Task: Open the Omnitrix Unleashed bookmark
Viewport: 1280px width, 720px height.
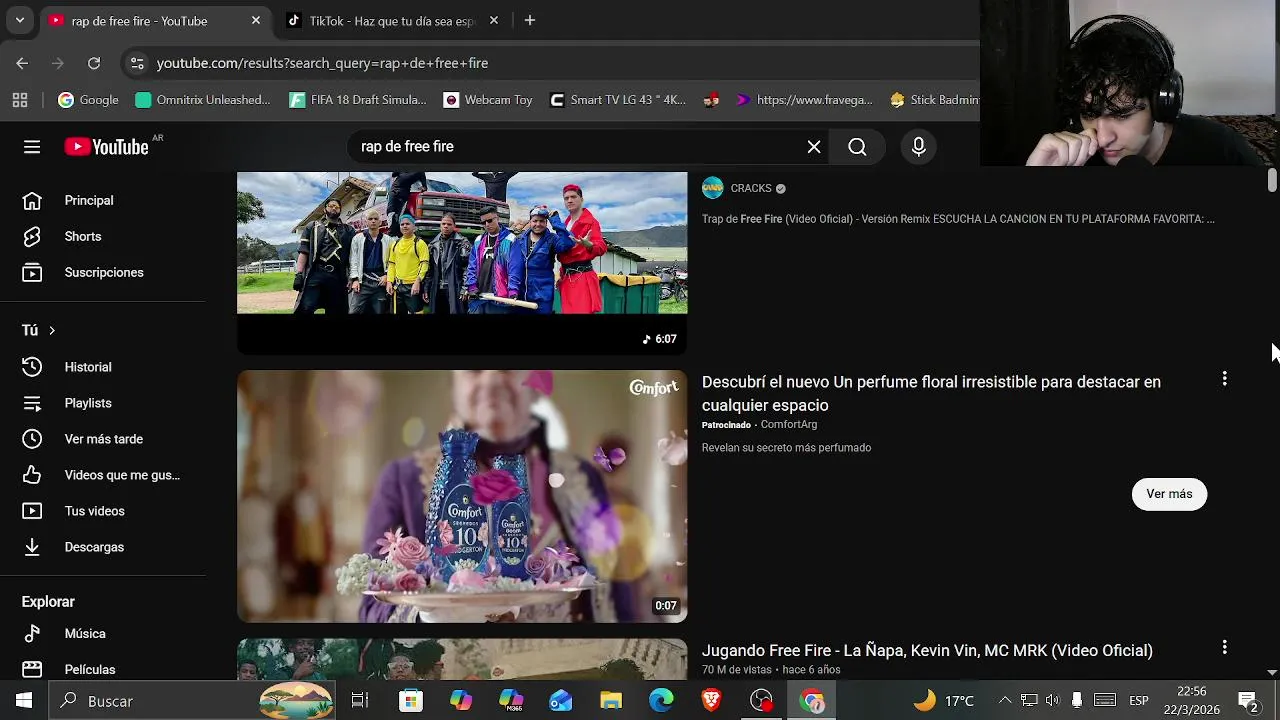Action: (203, 100)
